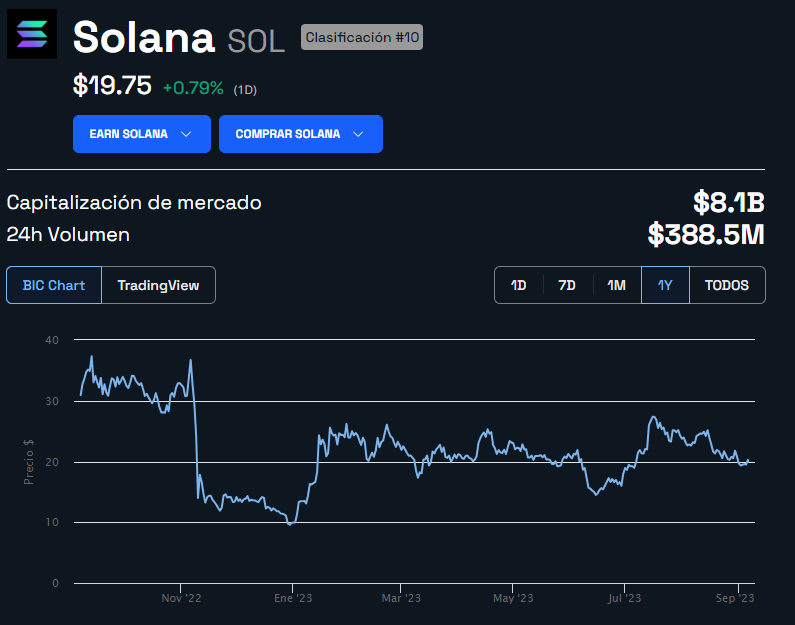The image size is (795, 625).
Task: Click the Solana logo icon
Action: [32, 34]
